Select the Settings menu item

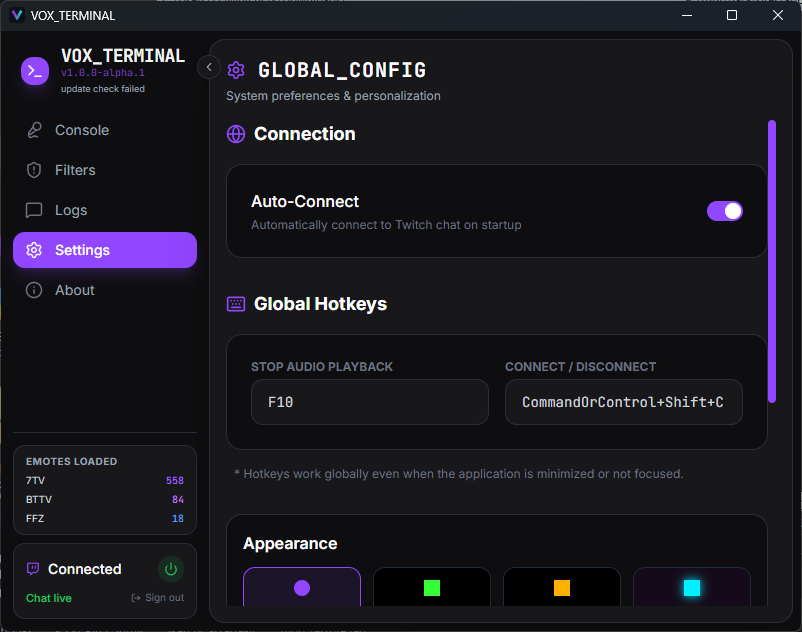[105, 250]
